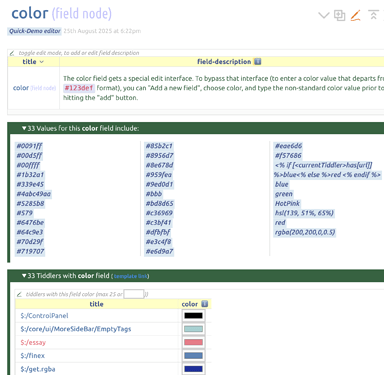The width and height of the screenshot is (384, 375).
Task: Select the HotPink color value
Action: coord(287,203)
